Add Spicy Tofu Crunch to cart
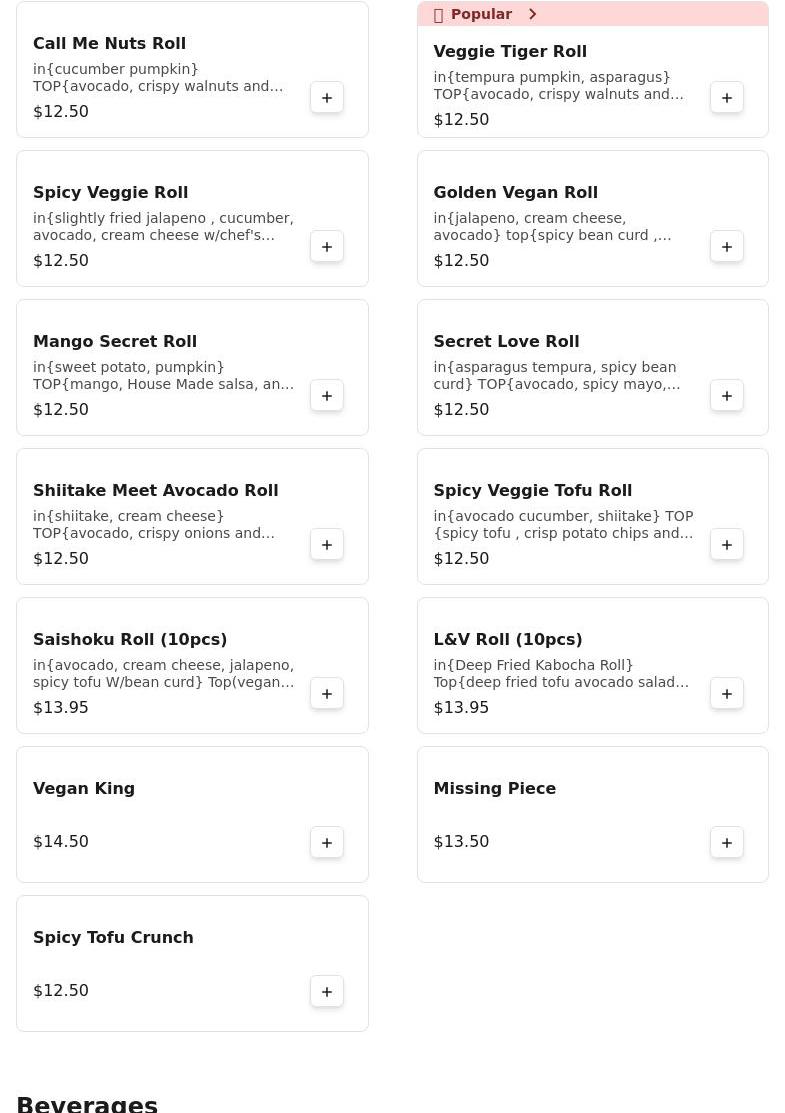This screenshot has width=785, height=1113. tap(327, 992)
